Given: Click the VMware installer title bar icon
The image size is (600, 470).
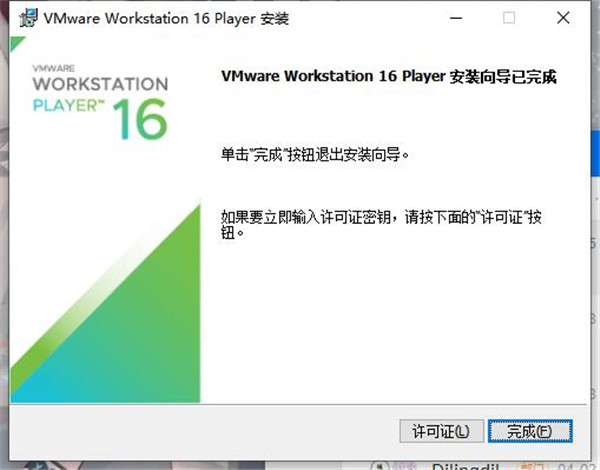Looking at the screenshot, I should tap(28, 18).
